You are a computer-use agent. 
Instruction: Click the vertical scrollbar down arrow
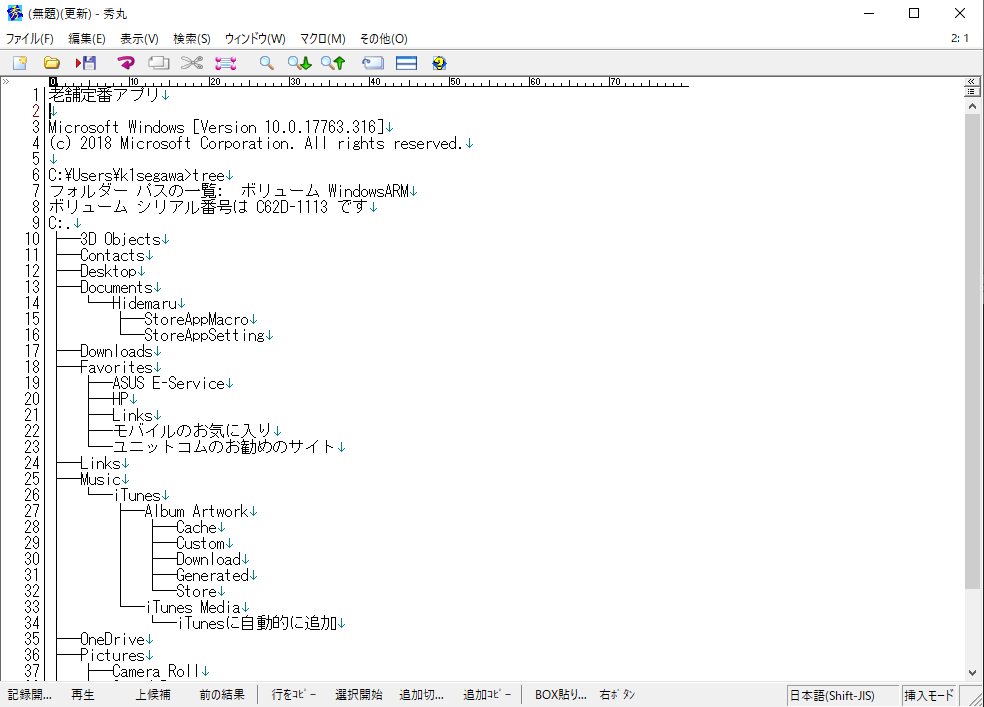972,672
